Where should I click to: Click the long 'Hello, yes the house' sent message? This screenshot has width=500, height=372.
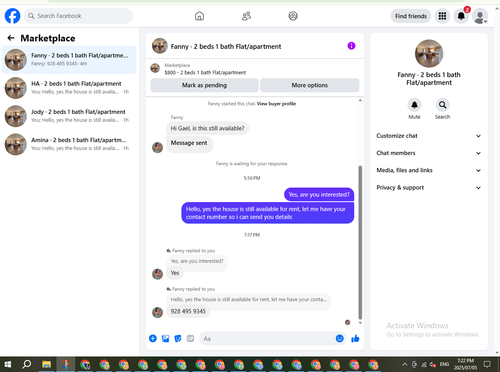coord(268,213)
